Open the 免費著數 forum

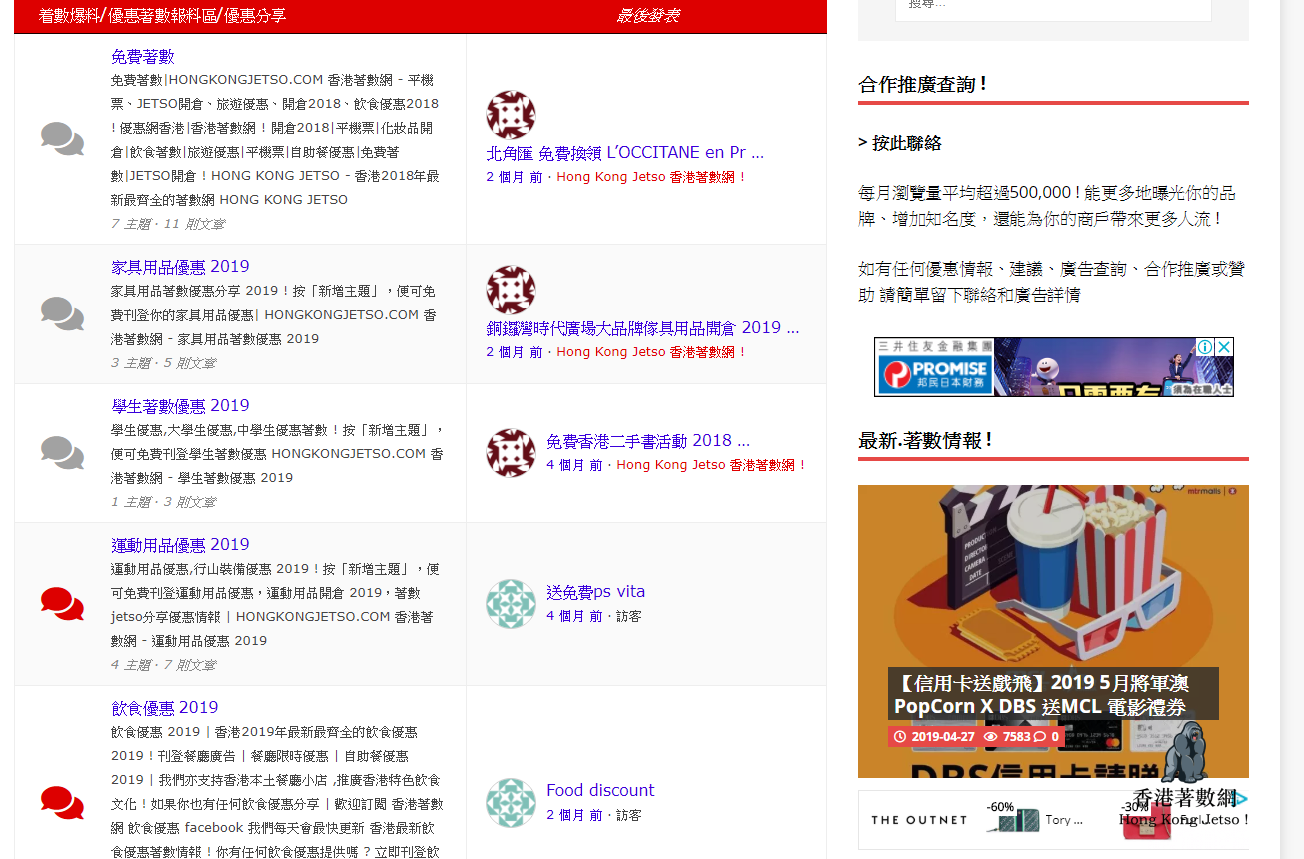pyautogui.click(x=143, y=57)
